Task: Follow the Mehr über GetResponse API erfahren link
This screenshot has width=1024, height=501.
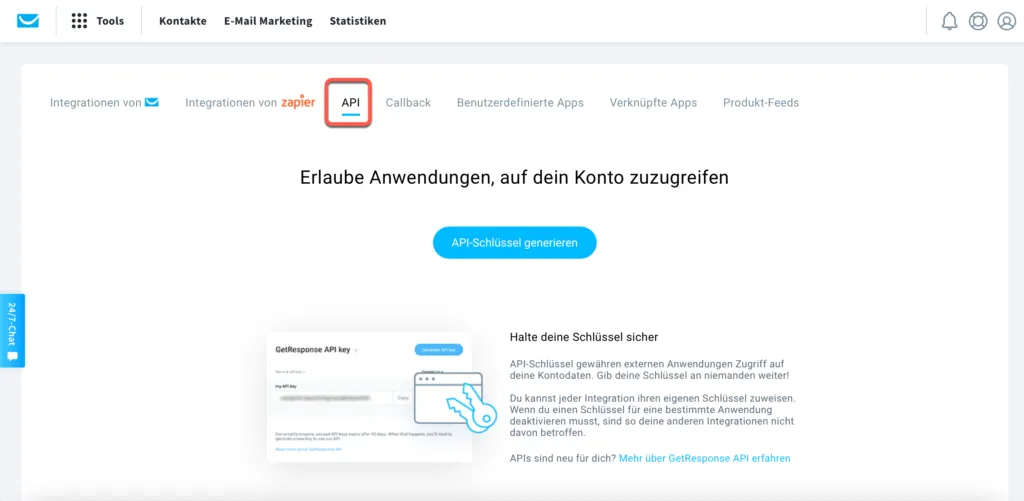Action: (705, 458)
